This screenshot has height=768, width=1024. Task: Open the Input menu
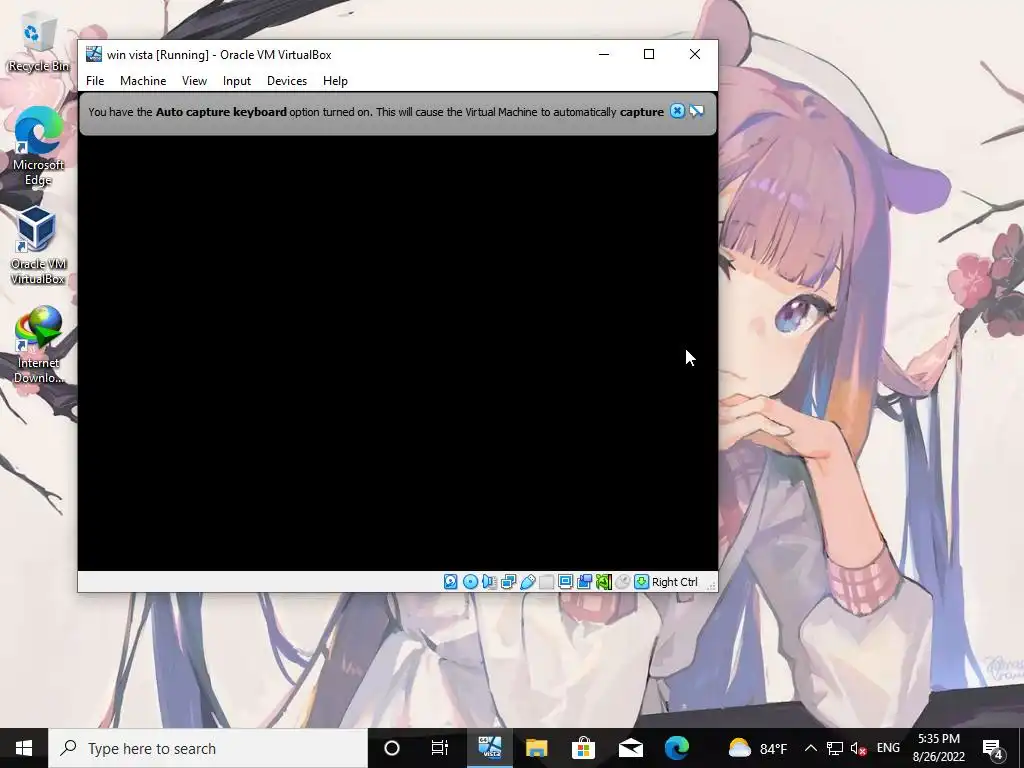(236, 81)
